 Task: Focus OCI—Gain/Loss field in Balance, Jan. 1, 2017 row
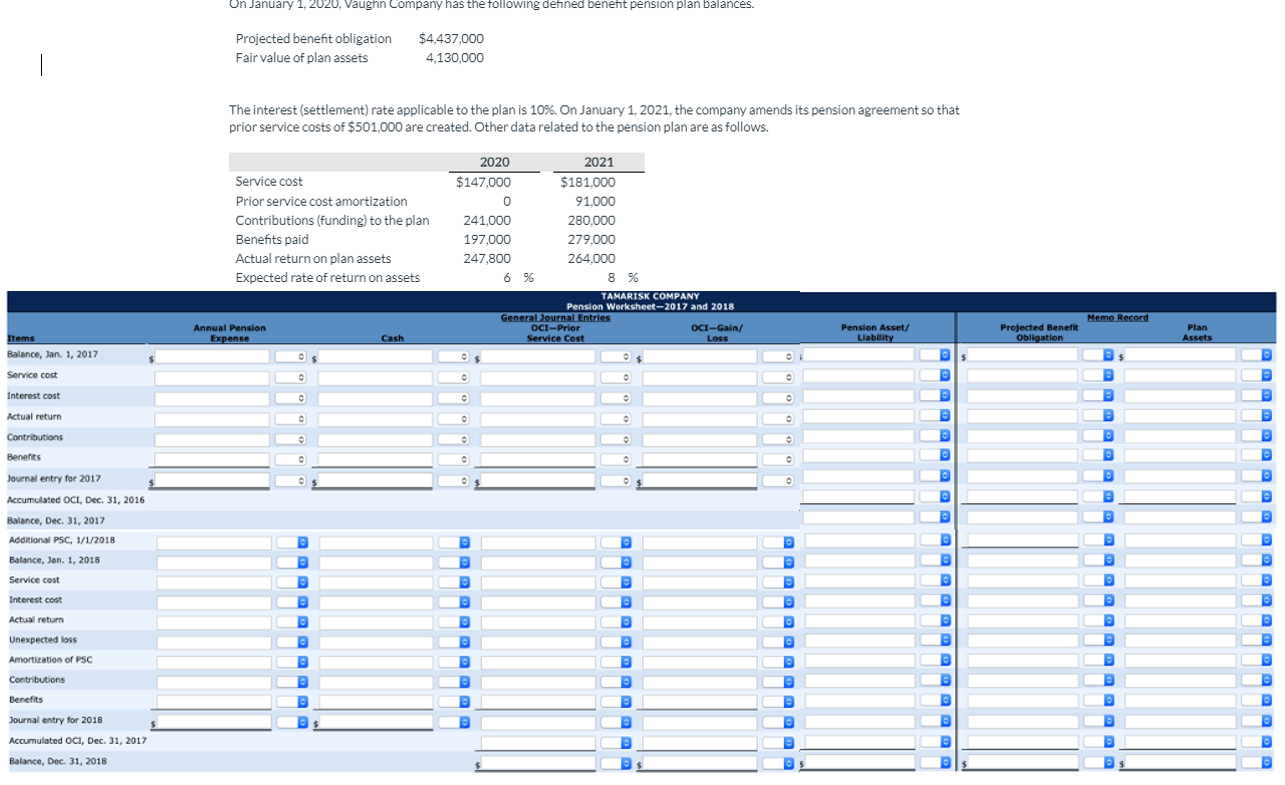click(700, 356)
